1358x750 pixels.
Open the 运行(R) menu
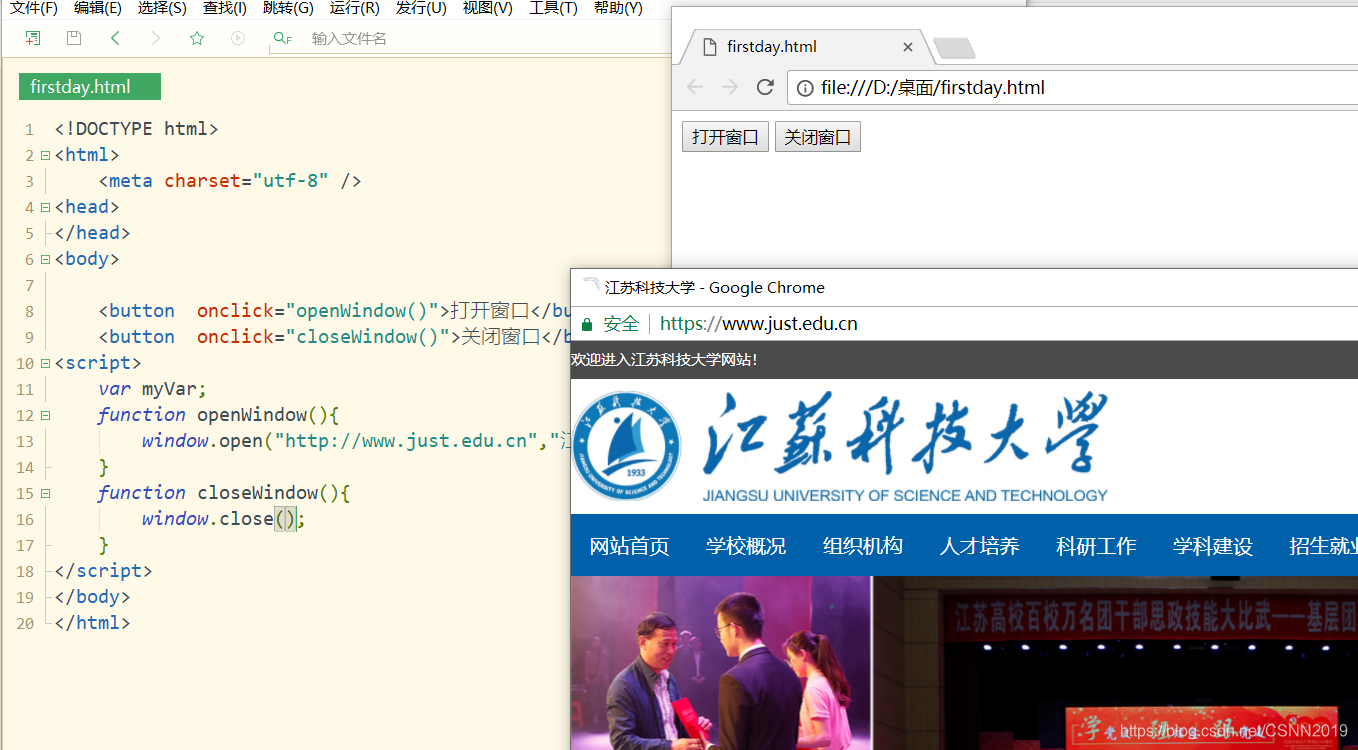pos(354,8)
